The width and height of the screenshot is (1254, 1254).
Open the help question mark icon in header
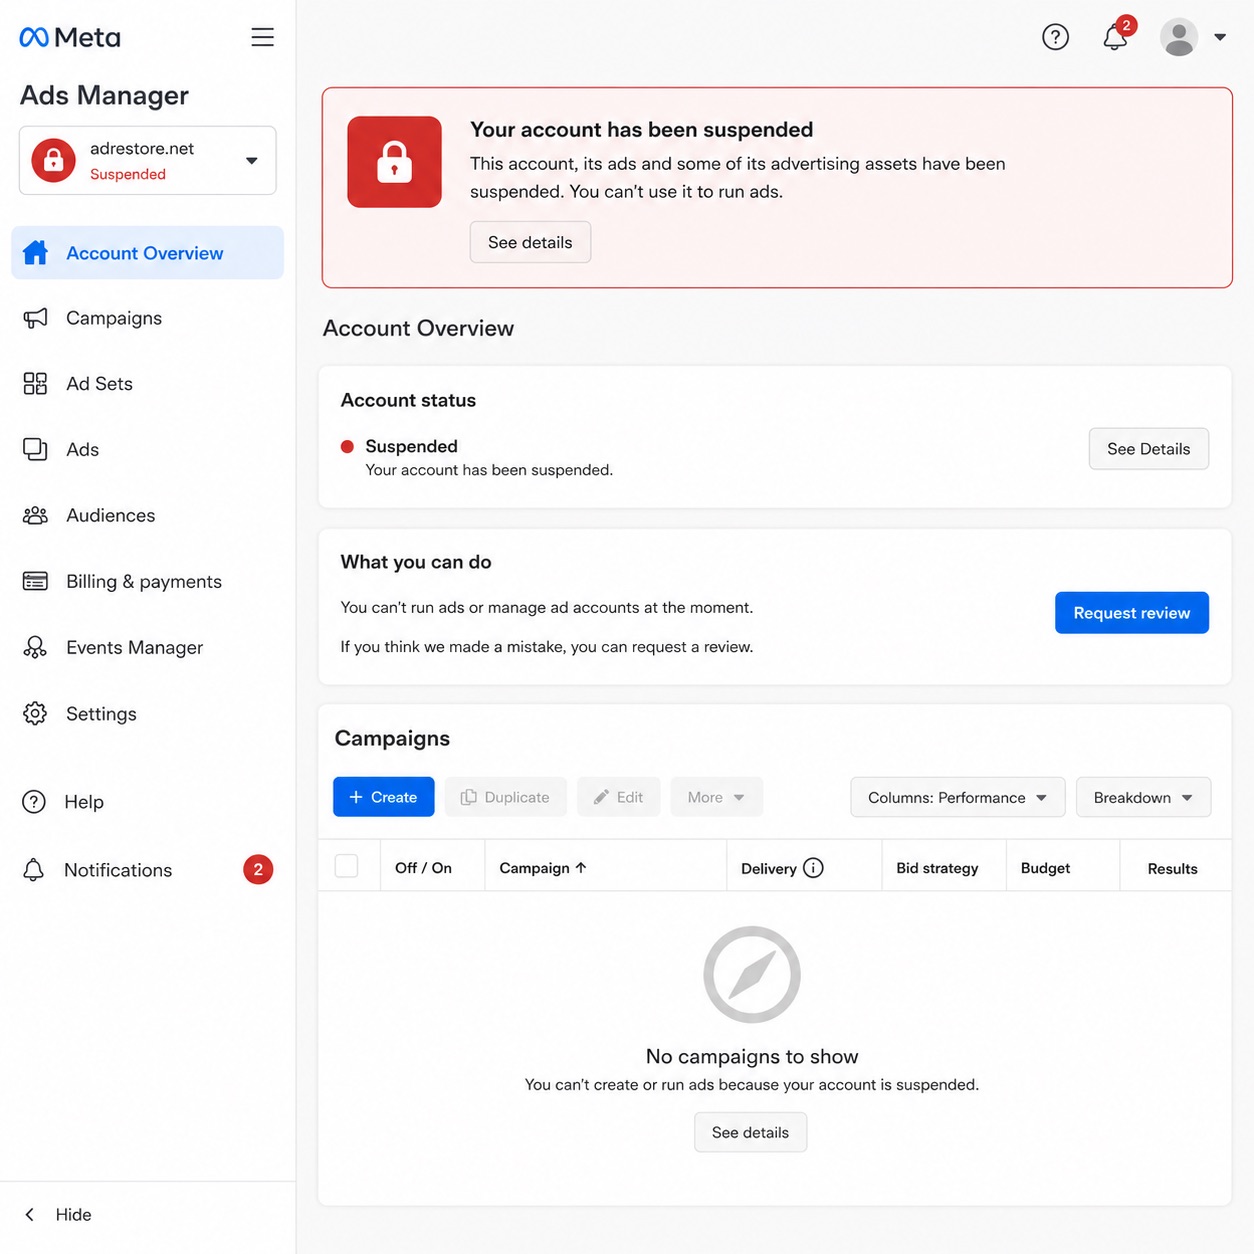[x=1055, y=37]
